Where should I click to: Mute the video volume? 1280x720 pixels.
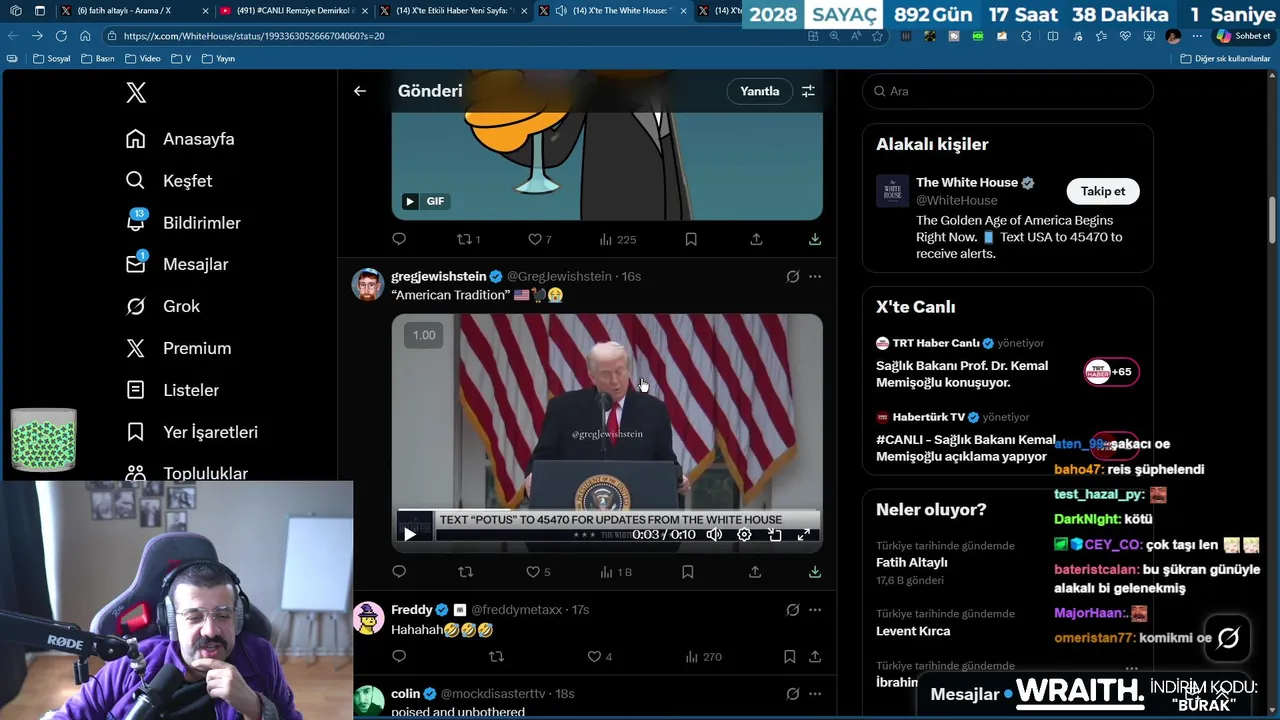714,535
